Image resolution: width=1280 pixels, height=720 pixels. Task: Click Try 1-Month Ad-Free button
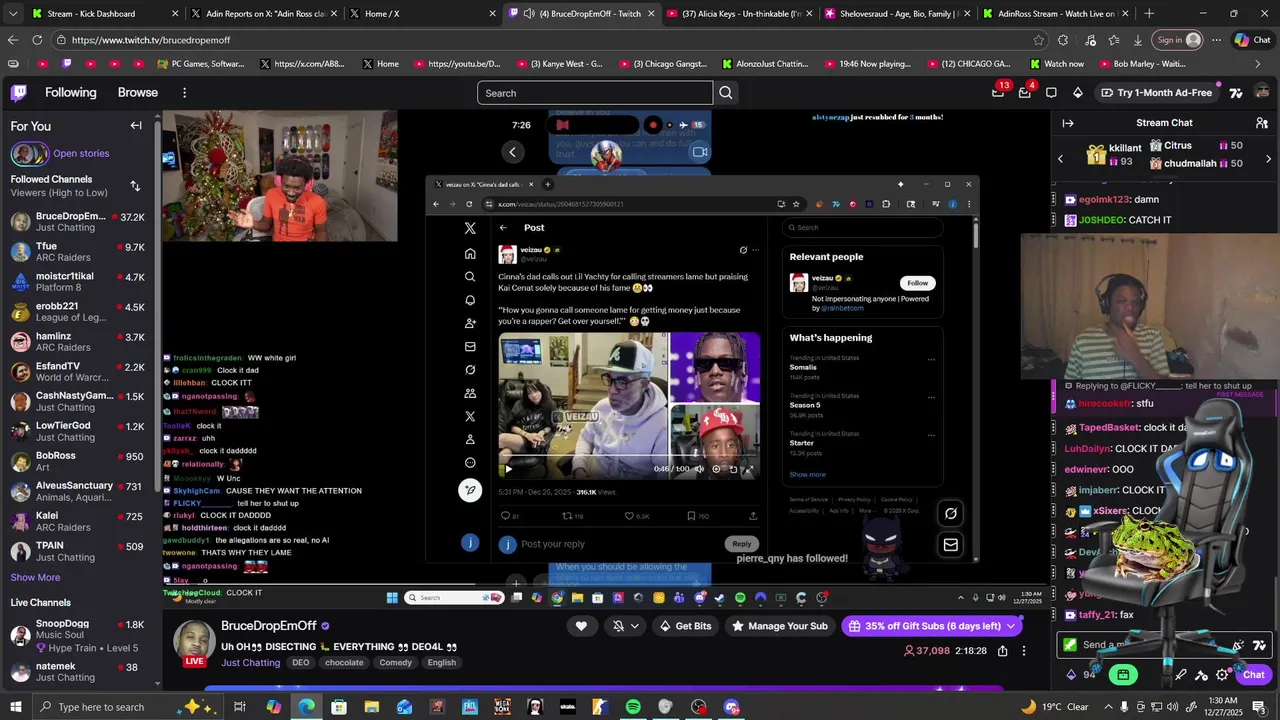pos(1156,93)
